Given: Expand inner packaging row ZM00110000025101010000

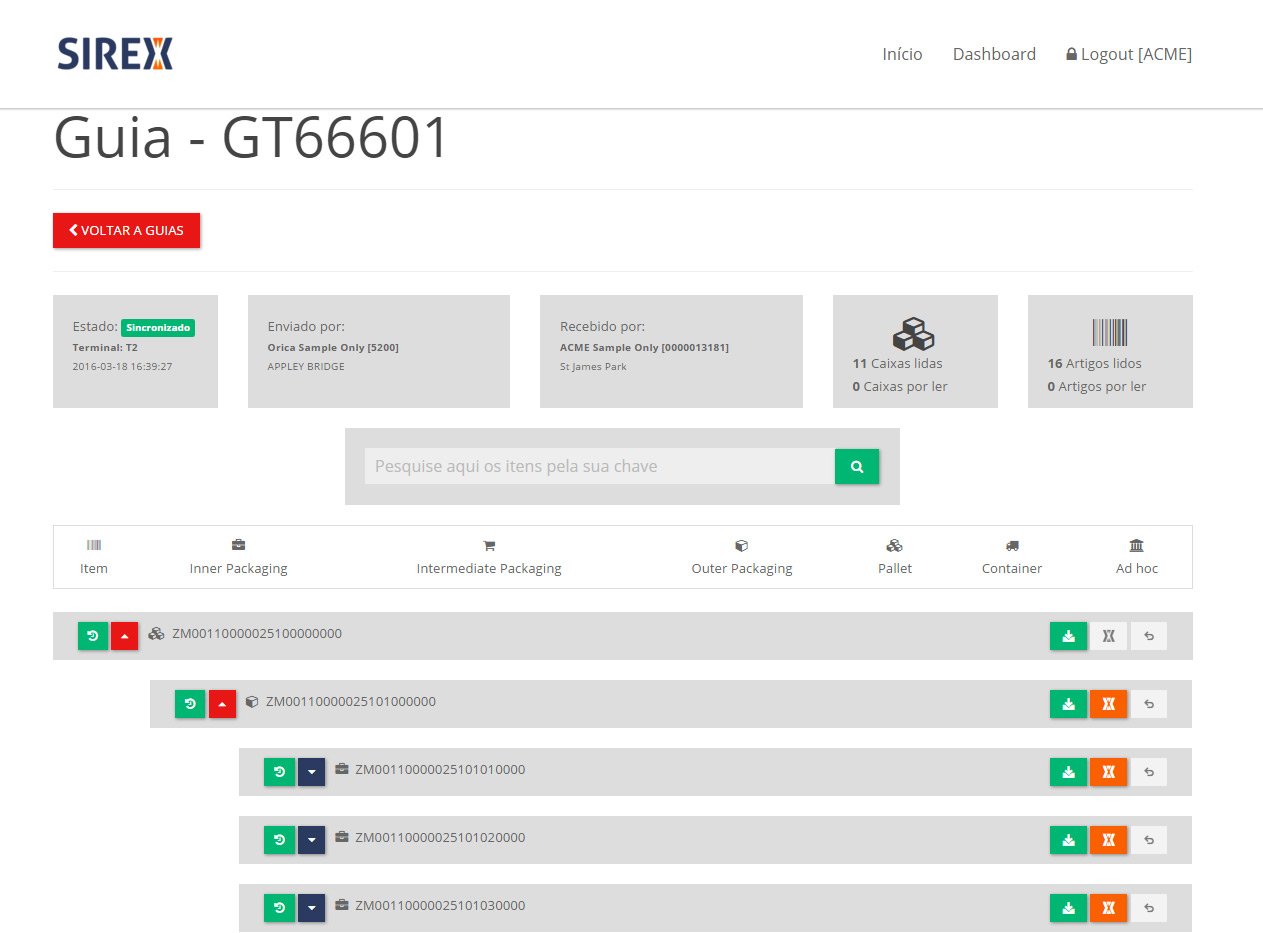Looking at the screenshot, I should click(312, 772).
